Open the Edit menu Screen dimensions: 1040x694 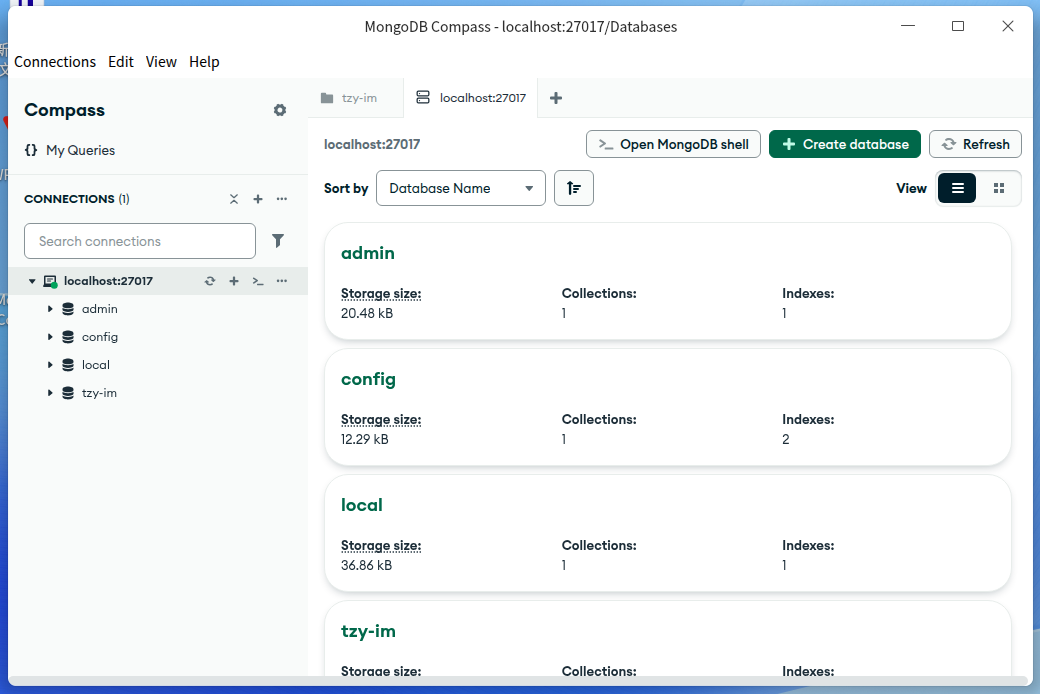point(121,62)
